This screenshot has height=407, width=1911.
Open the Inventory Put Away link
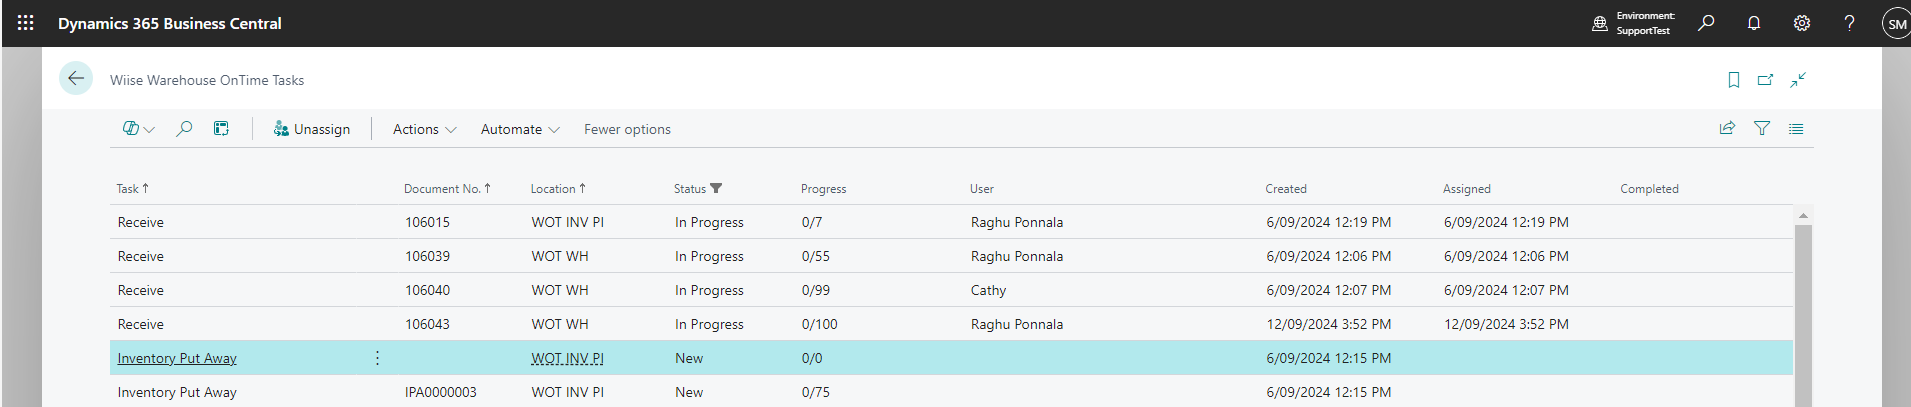(177, 358)
